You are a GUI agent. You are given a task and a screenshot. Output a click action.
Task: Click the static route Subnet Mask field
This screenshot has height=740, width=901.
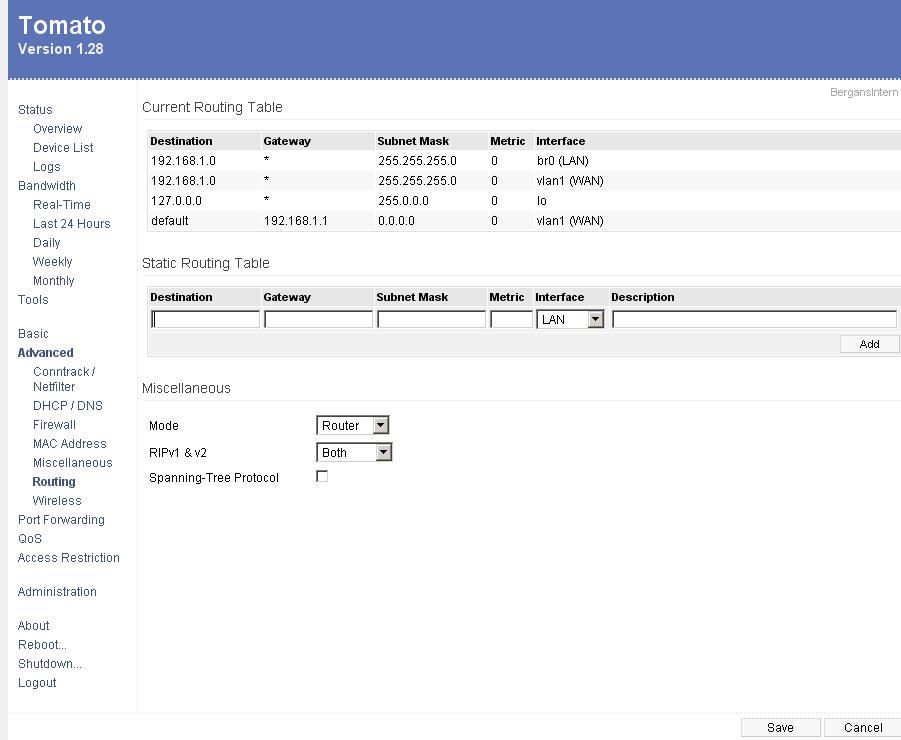point(432,319)
